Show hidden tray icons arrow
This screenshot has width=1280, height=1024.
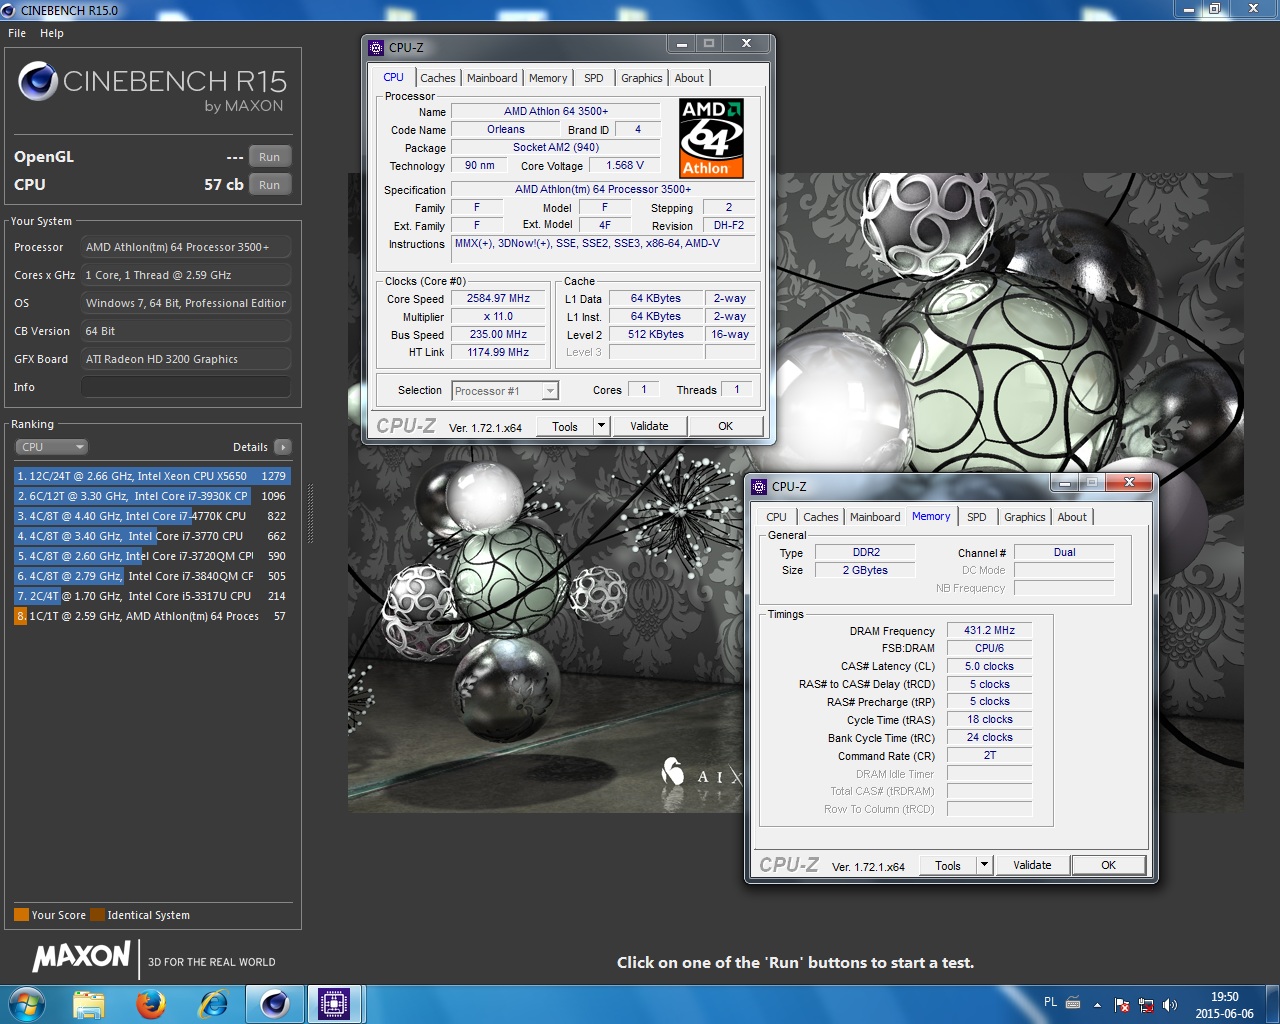click(x=1097, y=1004)
